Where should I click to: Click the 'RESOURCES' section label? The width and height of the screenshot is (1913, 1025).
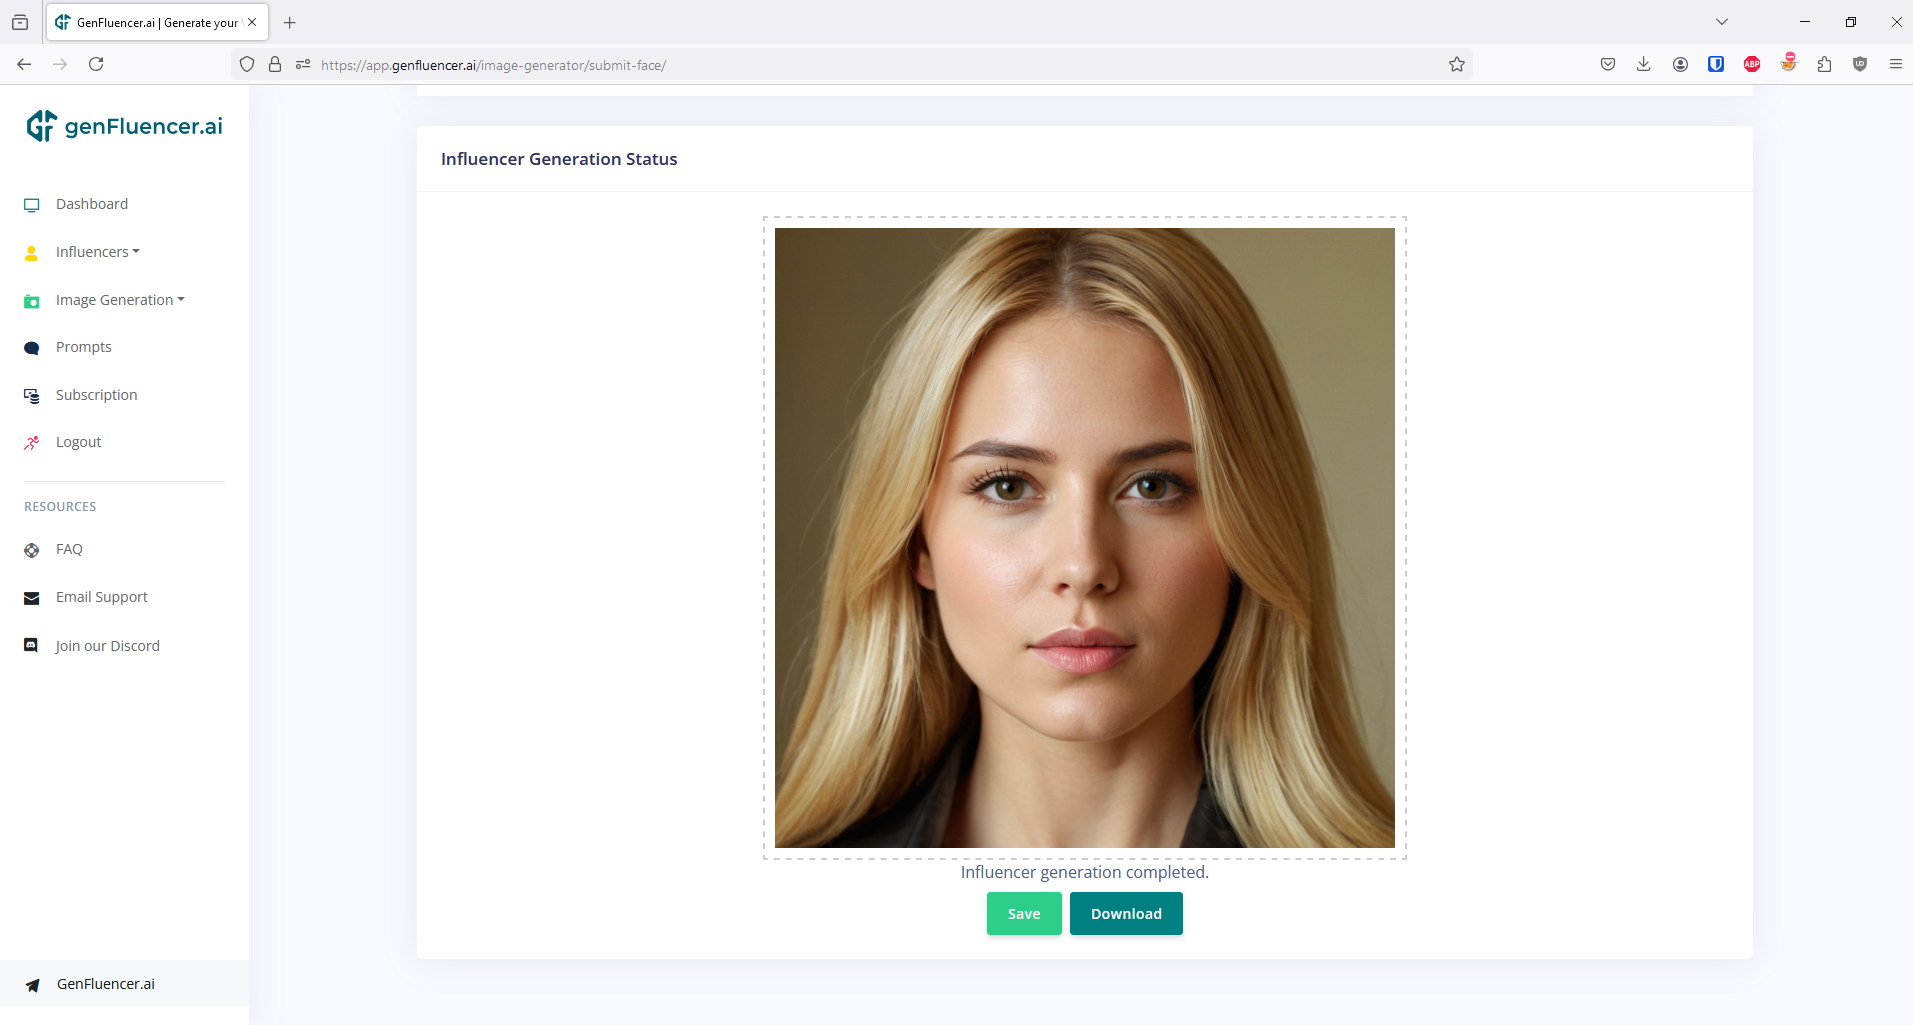[x=60, y=507]
